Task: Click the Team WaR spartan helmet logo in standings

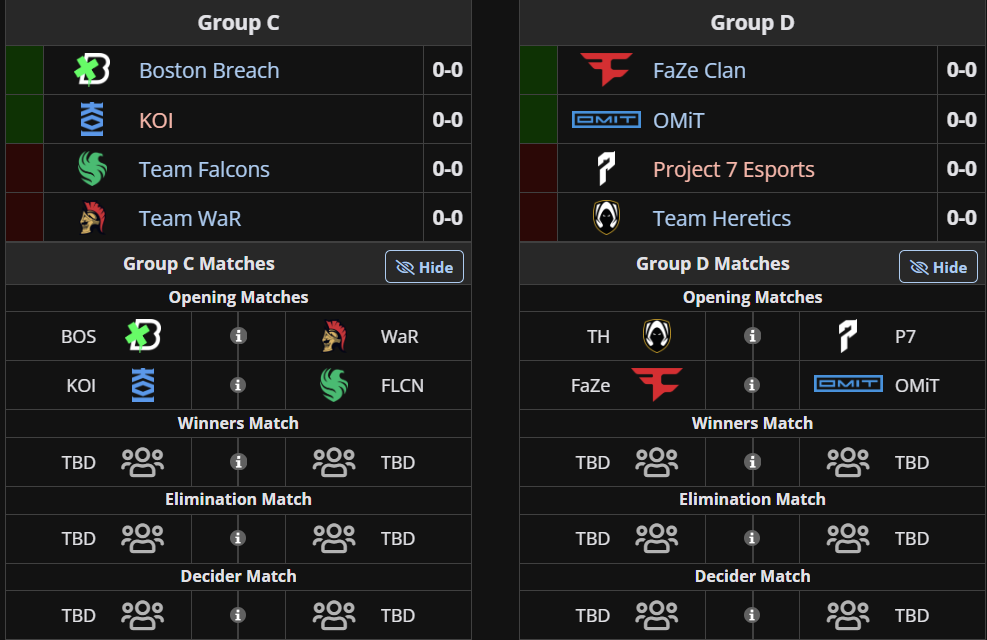Action: pyautogui.click(x=93, y=218)
